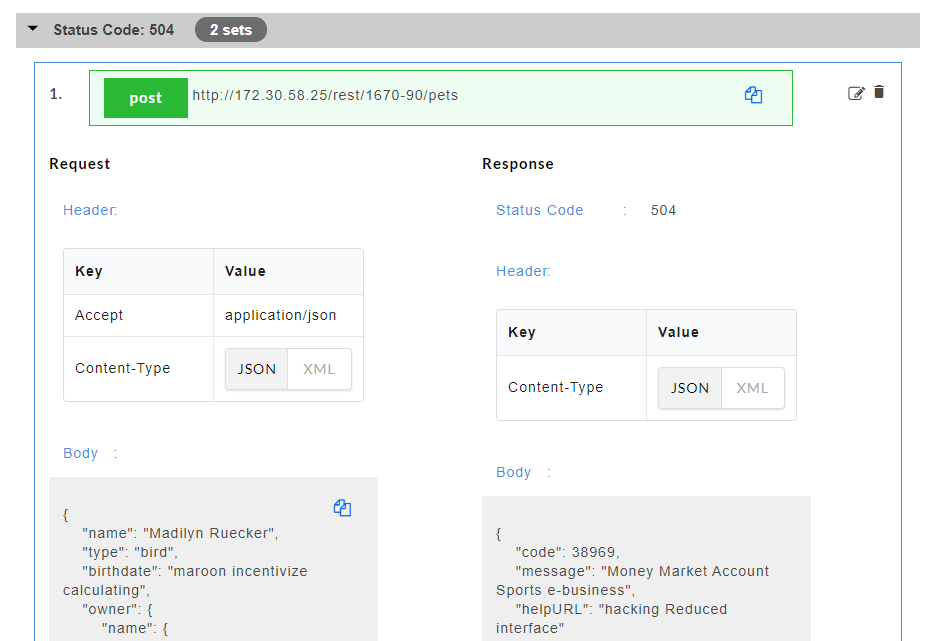Click the 2 sets badge
This screenshot has width=939, height=641.
pos(231,29)
